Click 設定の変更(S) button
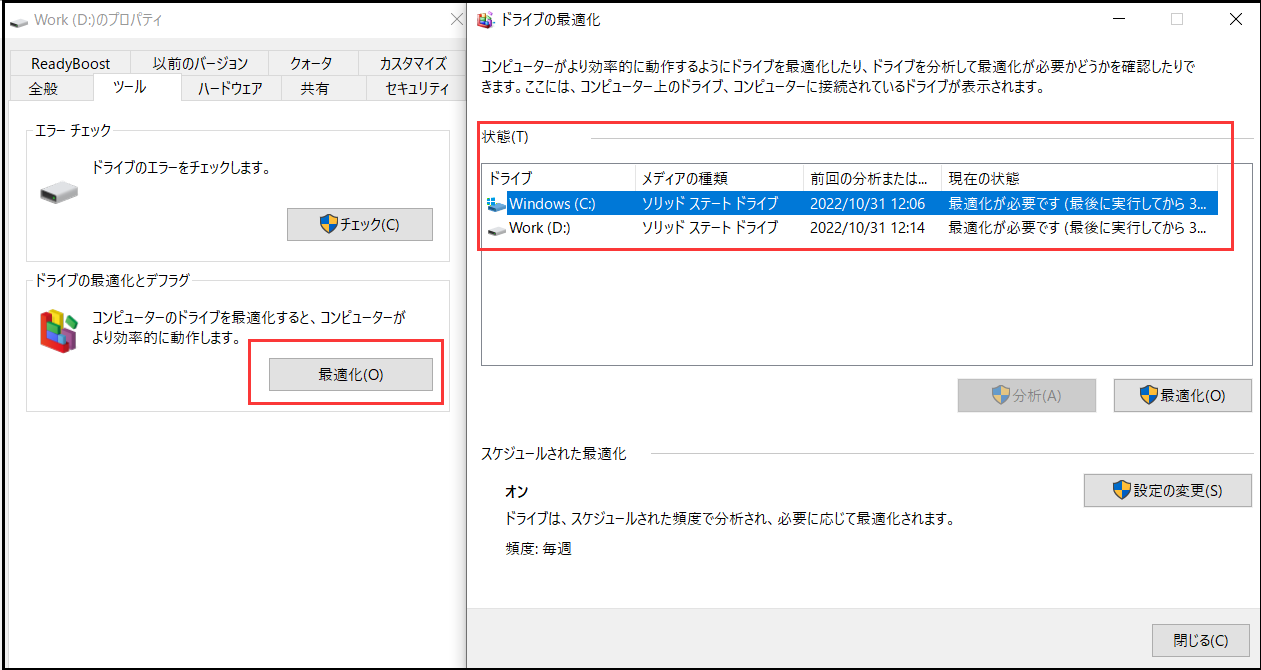Screen dimensions: 1261x670 pos(1167,491)
